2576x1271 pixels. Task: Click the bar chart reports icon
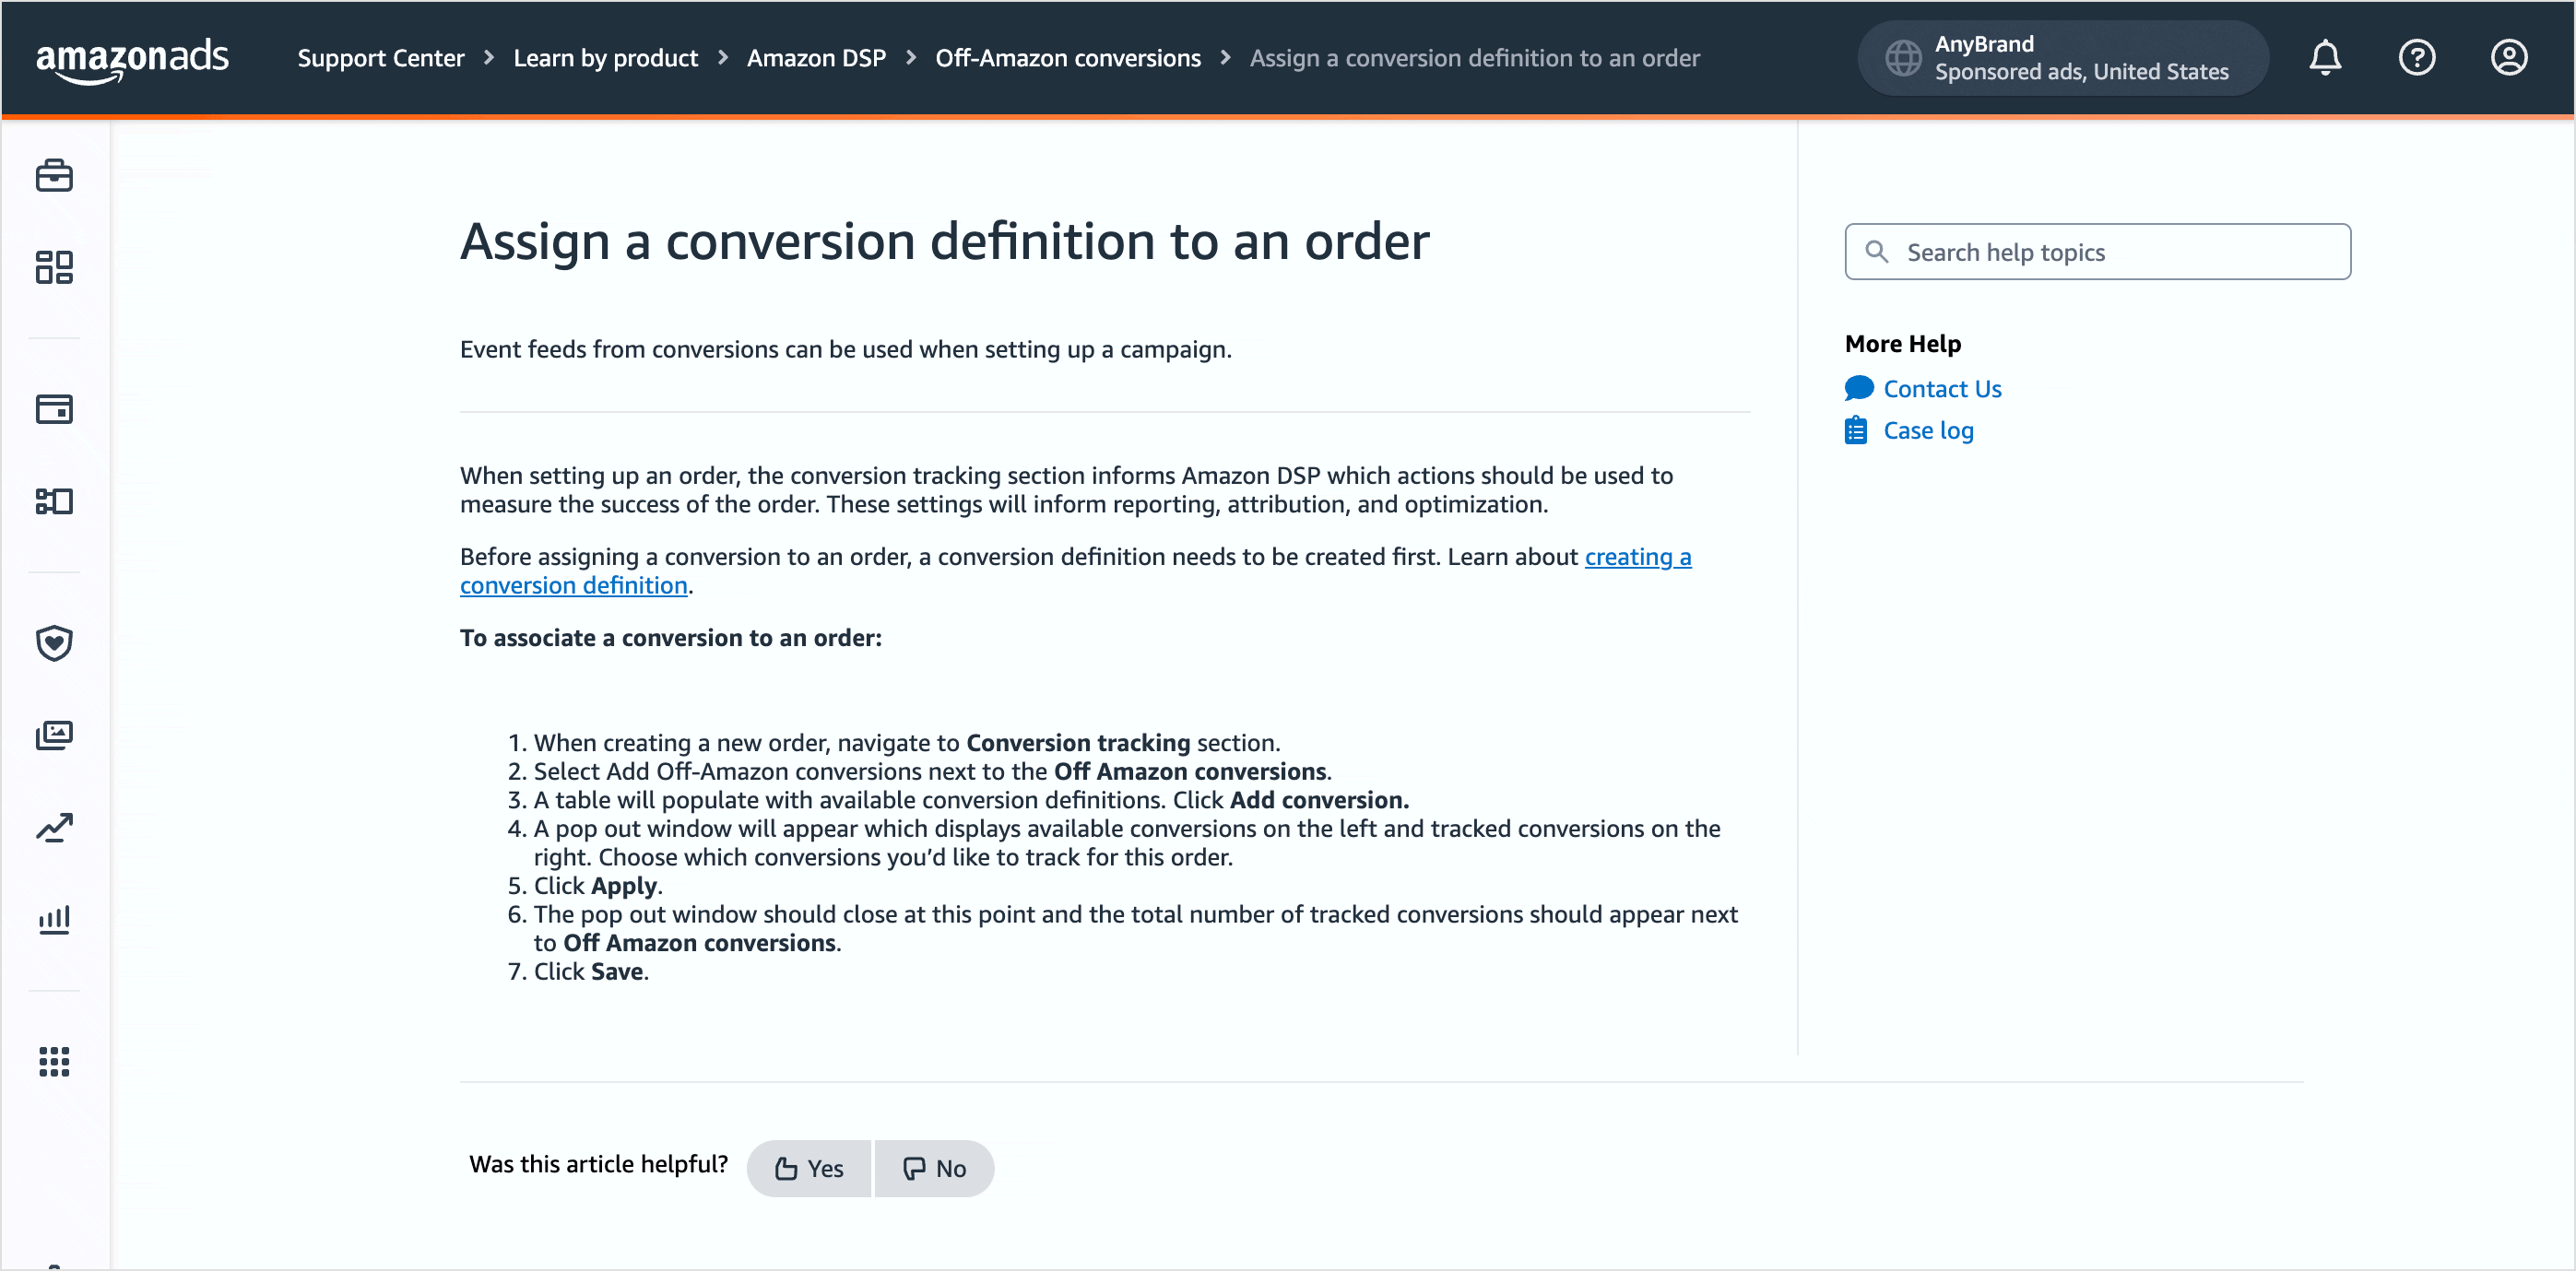[x=54, y=919]
